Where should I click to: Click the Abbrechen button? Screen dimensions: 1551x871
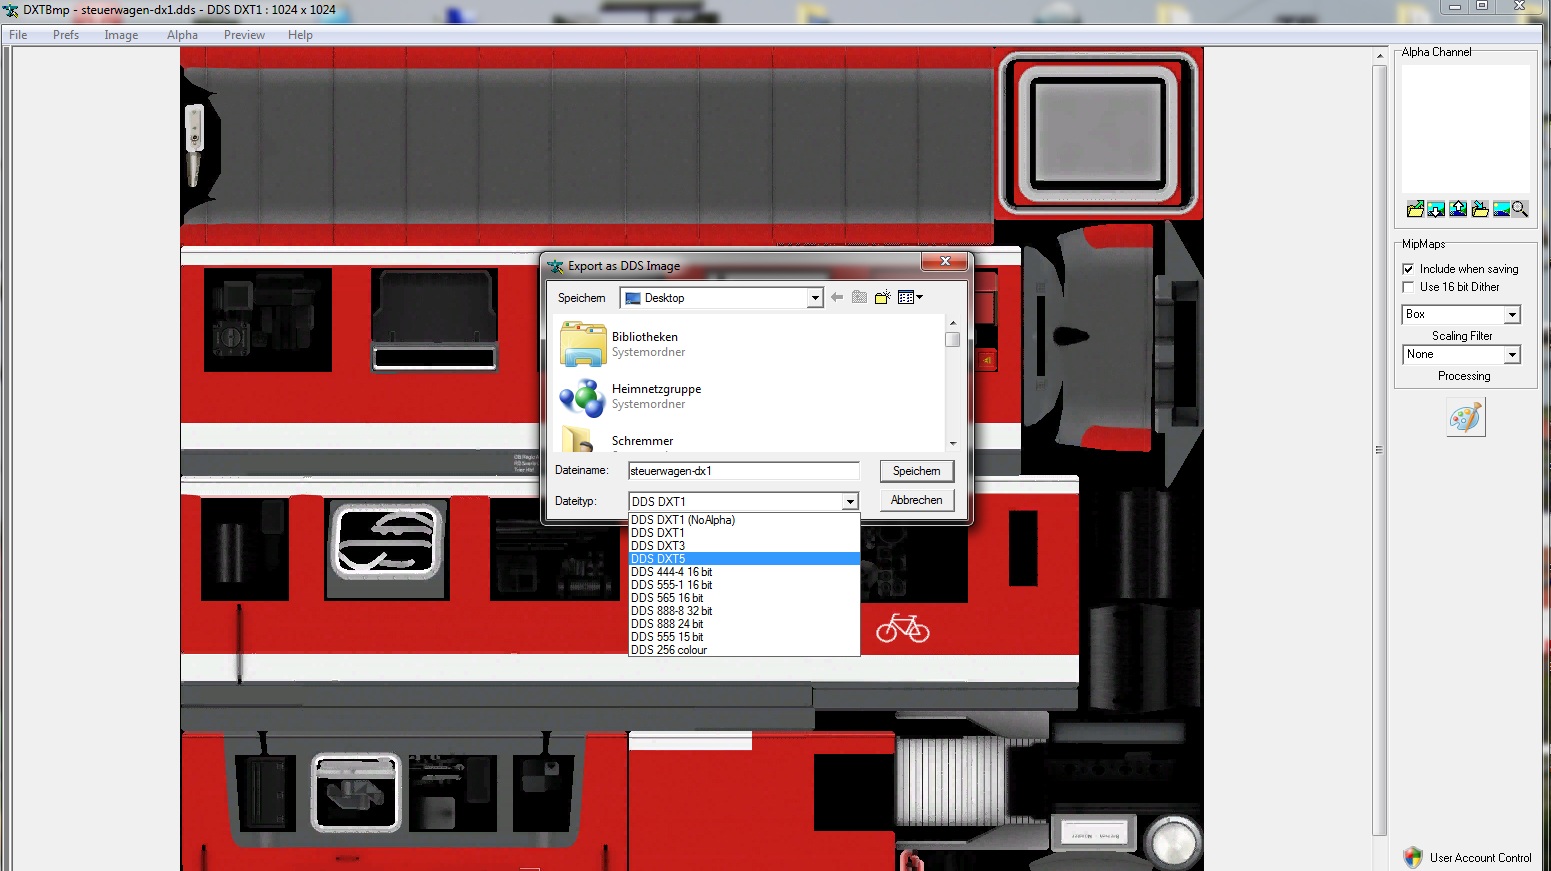pos(916,500)
